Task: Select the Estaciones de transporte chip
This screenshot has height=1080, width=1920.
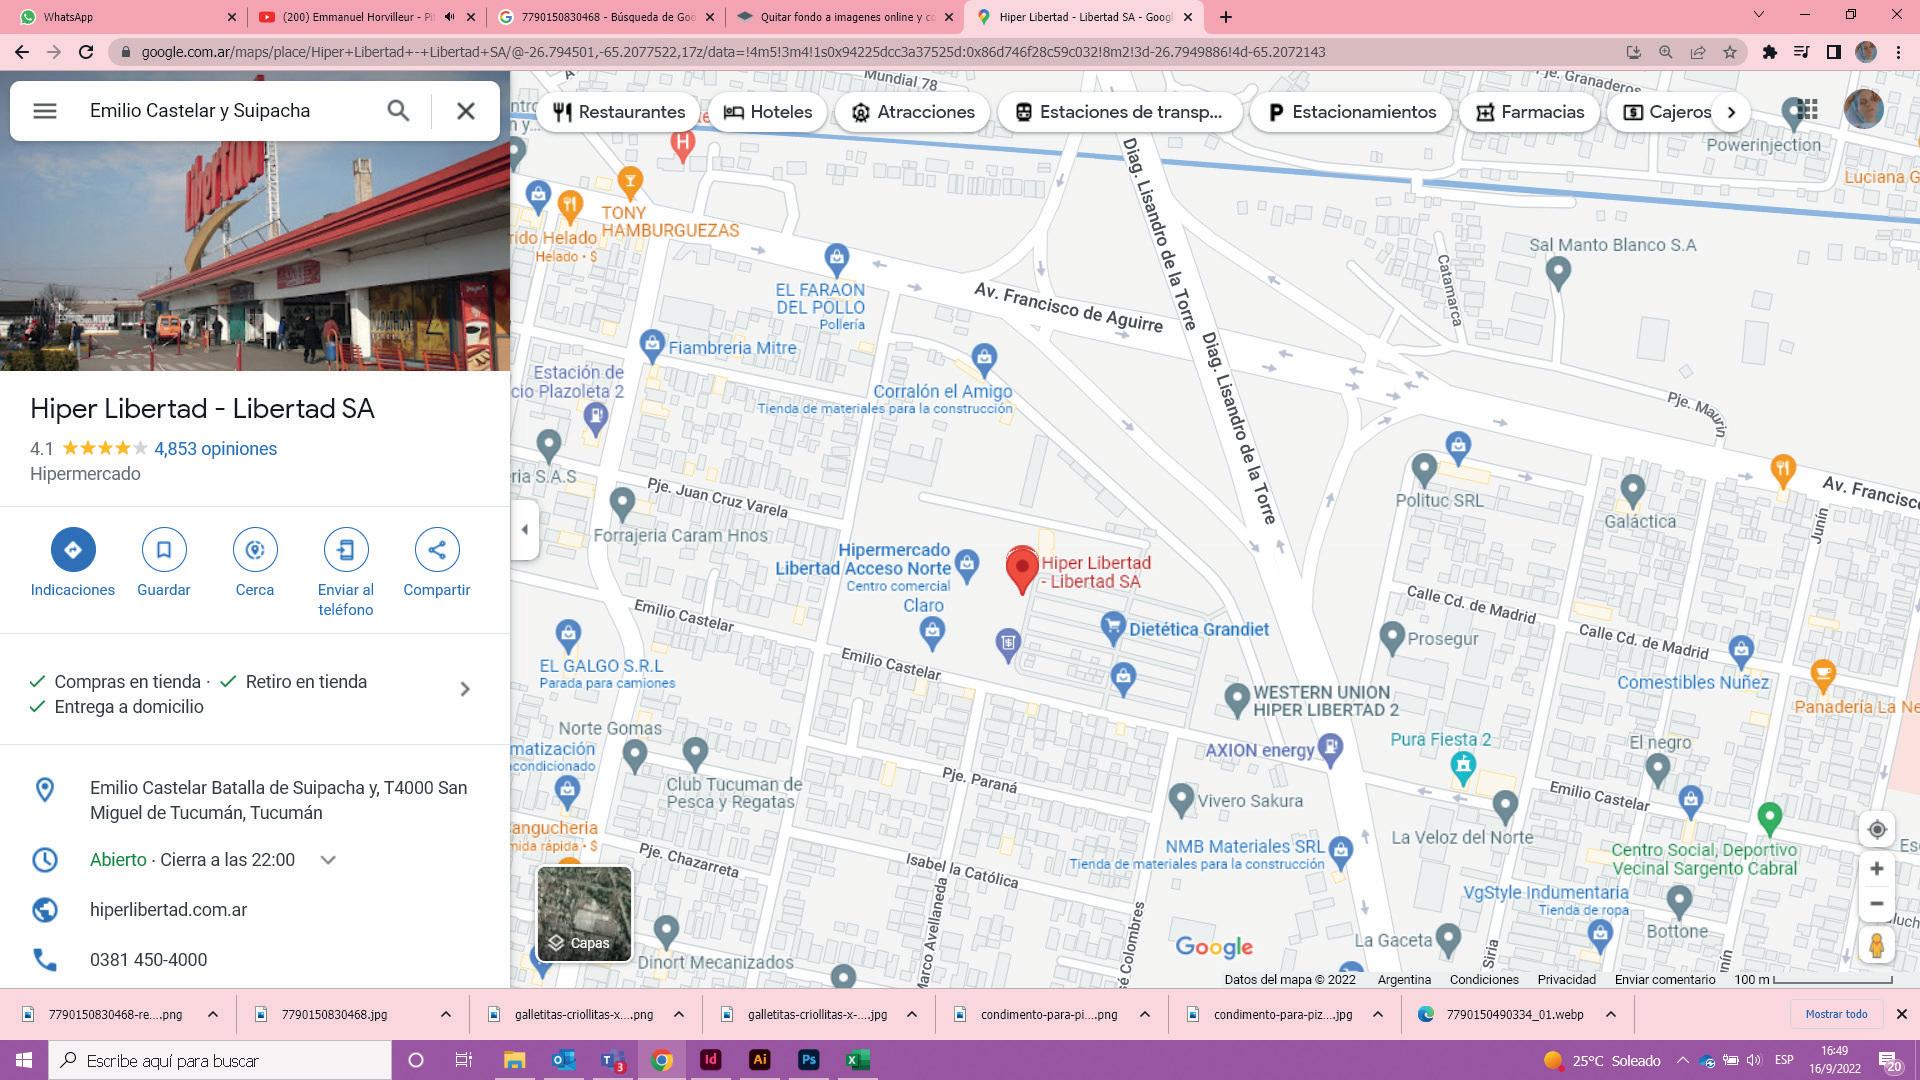Action: click(1119, 112)
